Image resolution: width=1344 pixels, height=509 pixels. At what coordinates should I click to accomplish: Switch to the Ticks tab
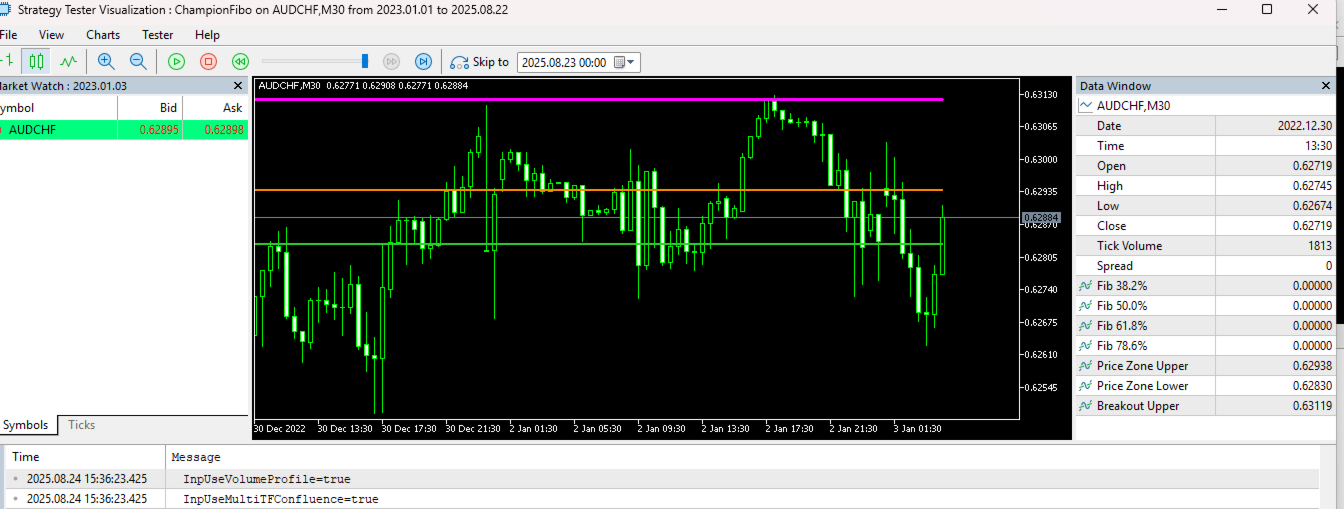pos(82,425)
